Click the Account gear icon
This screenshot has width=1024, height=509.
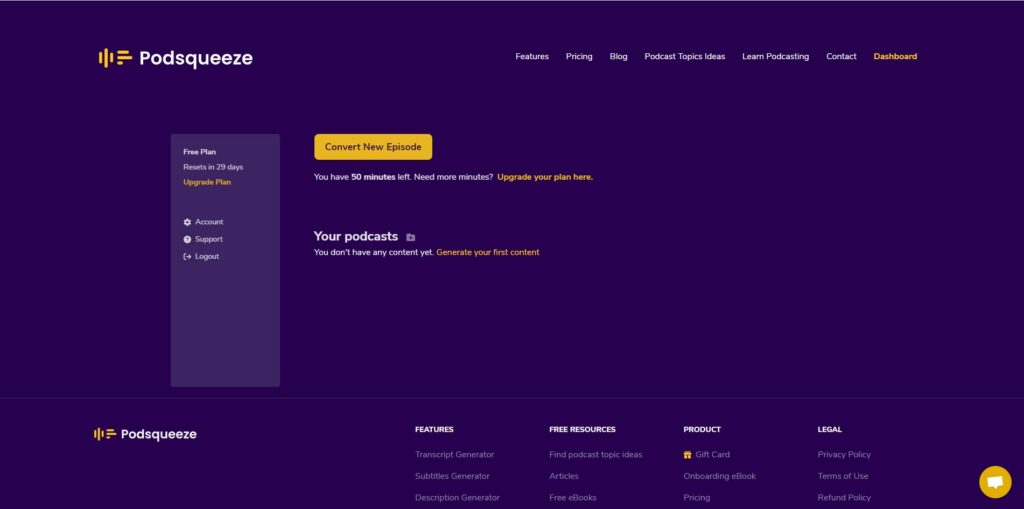tap(187, 222)
